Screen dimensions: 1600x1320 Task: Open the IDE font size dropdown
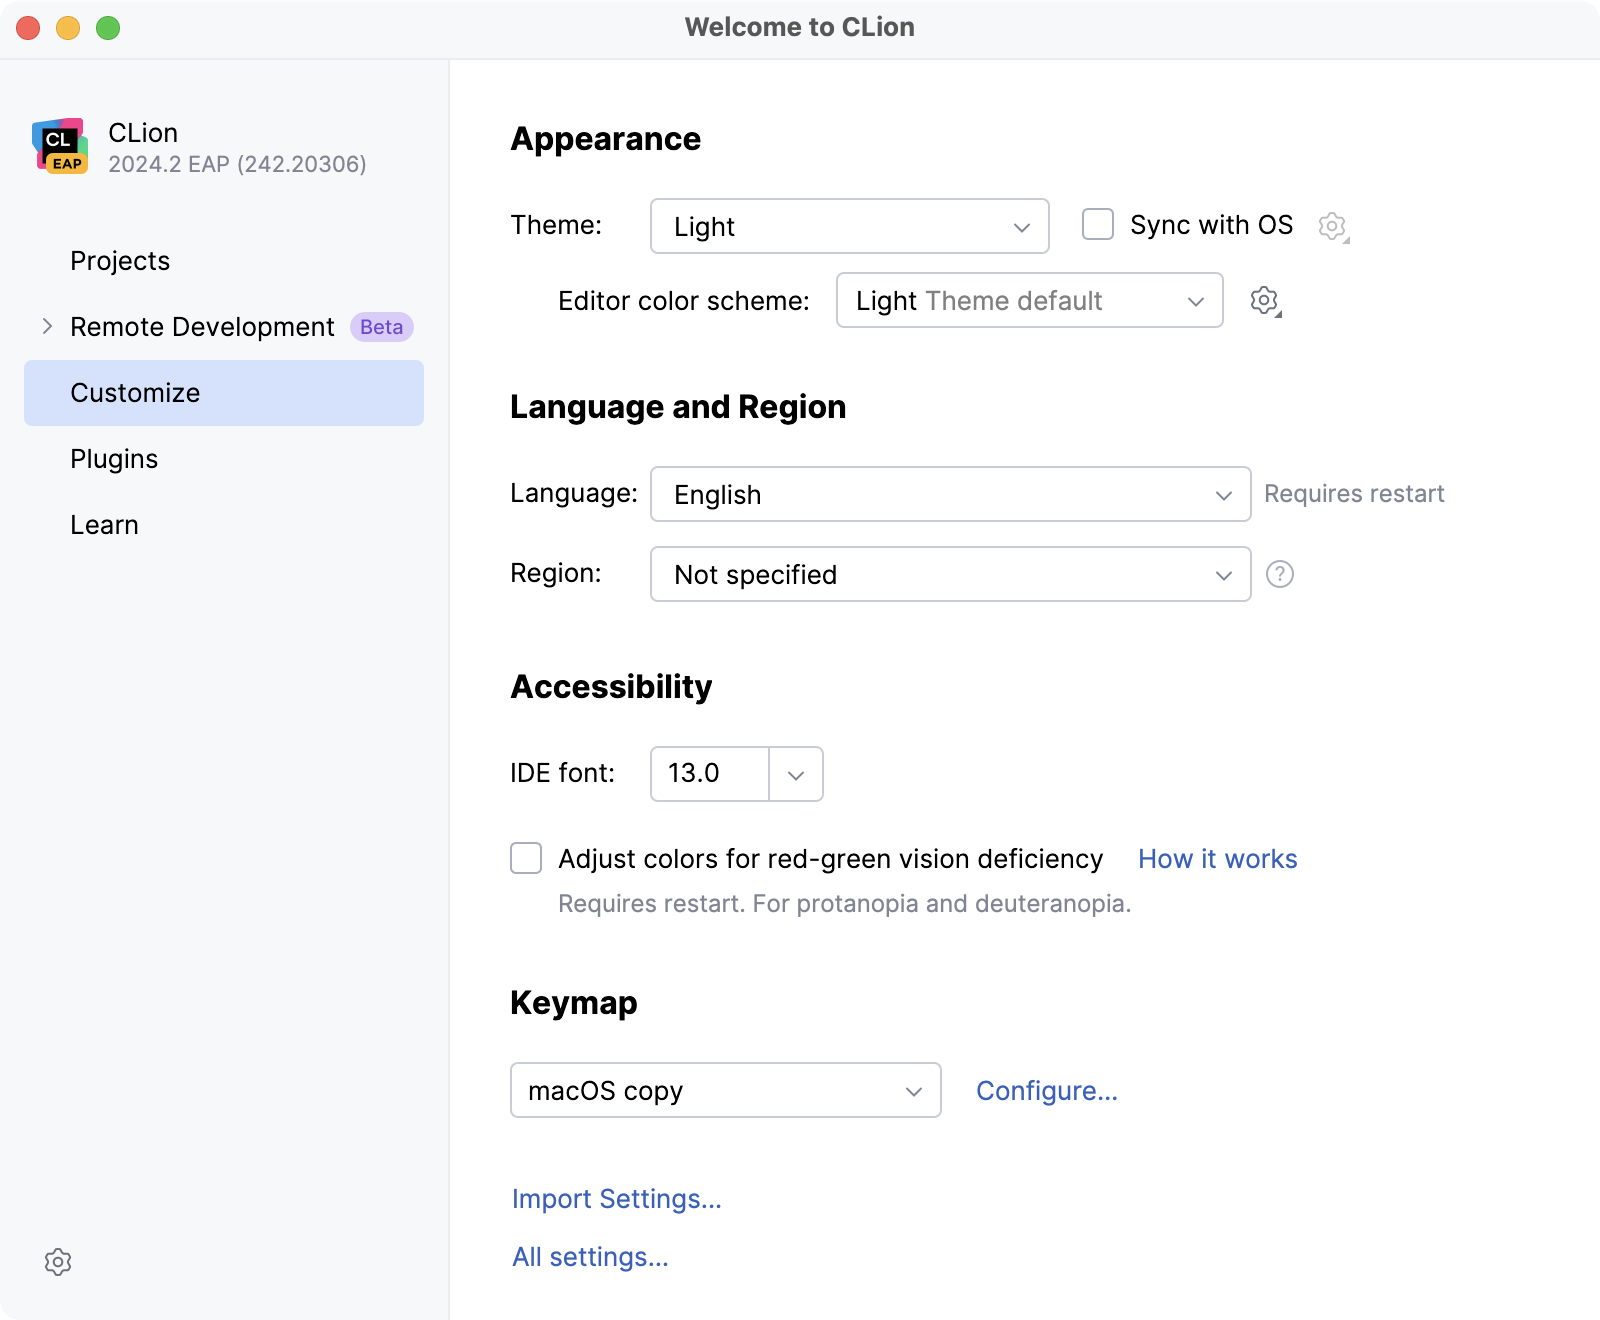795,773
